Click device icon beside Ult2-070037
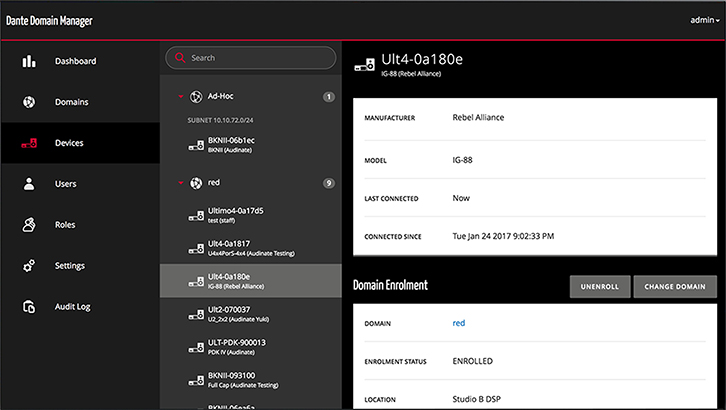The width and height of the screenshot is (726, 410). pos(196,315)
